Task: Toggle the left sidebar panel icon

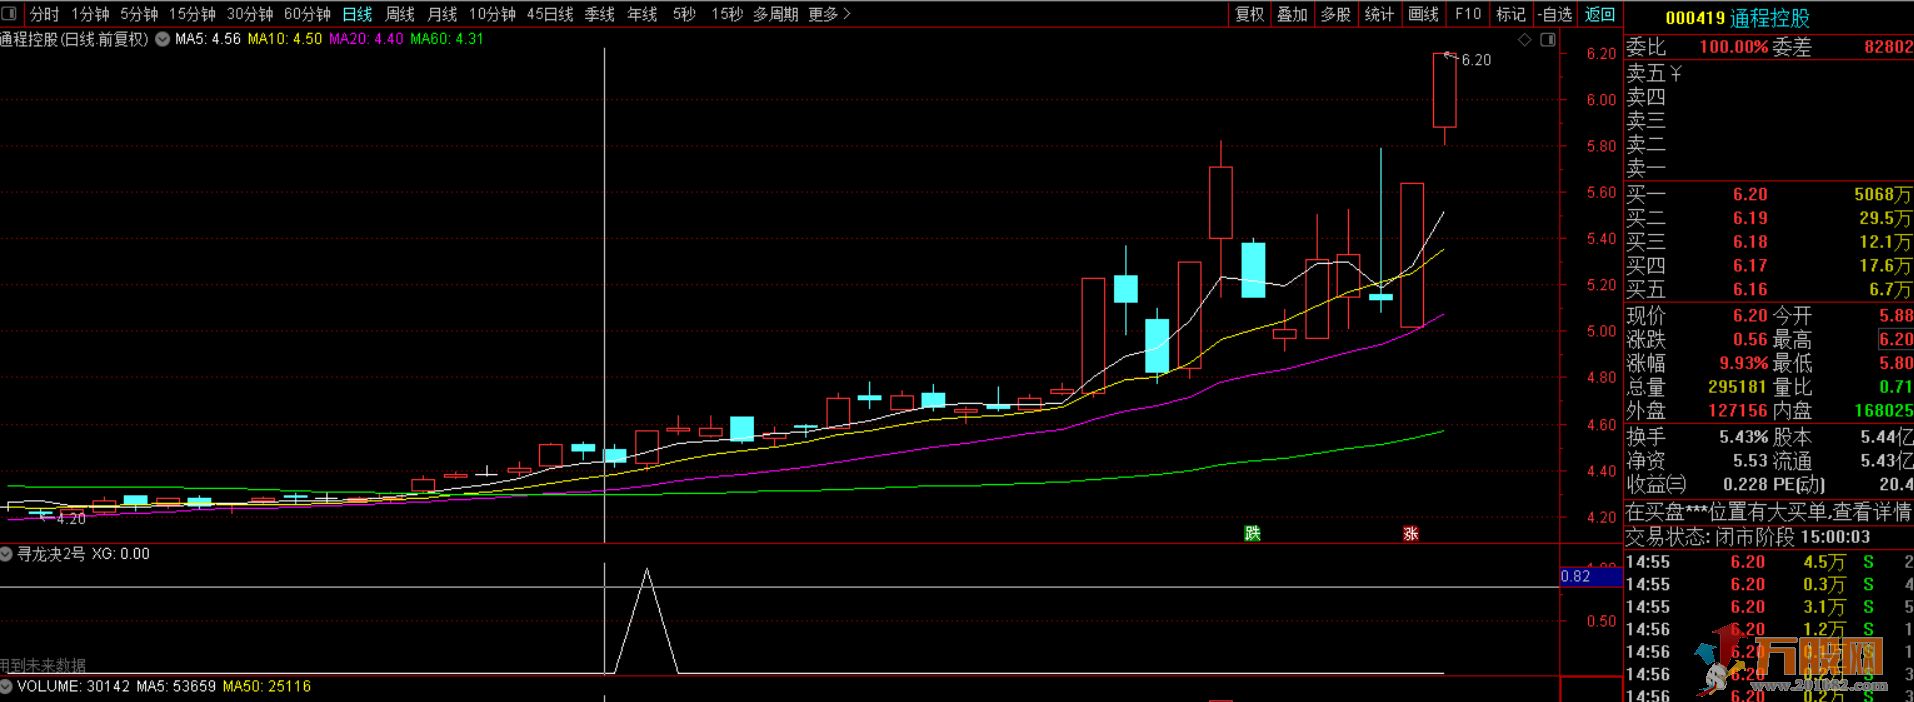Action: 10,14
